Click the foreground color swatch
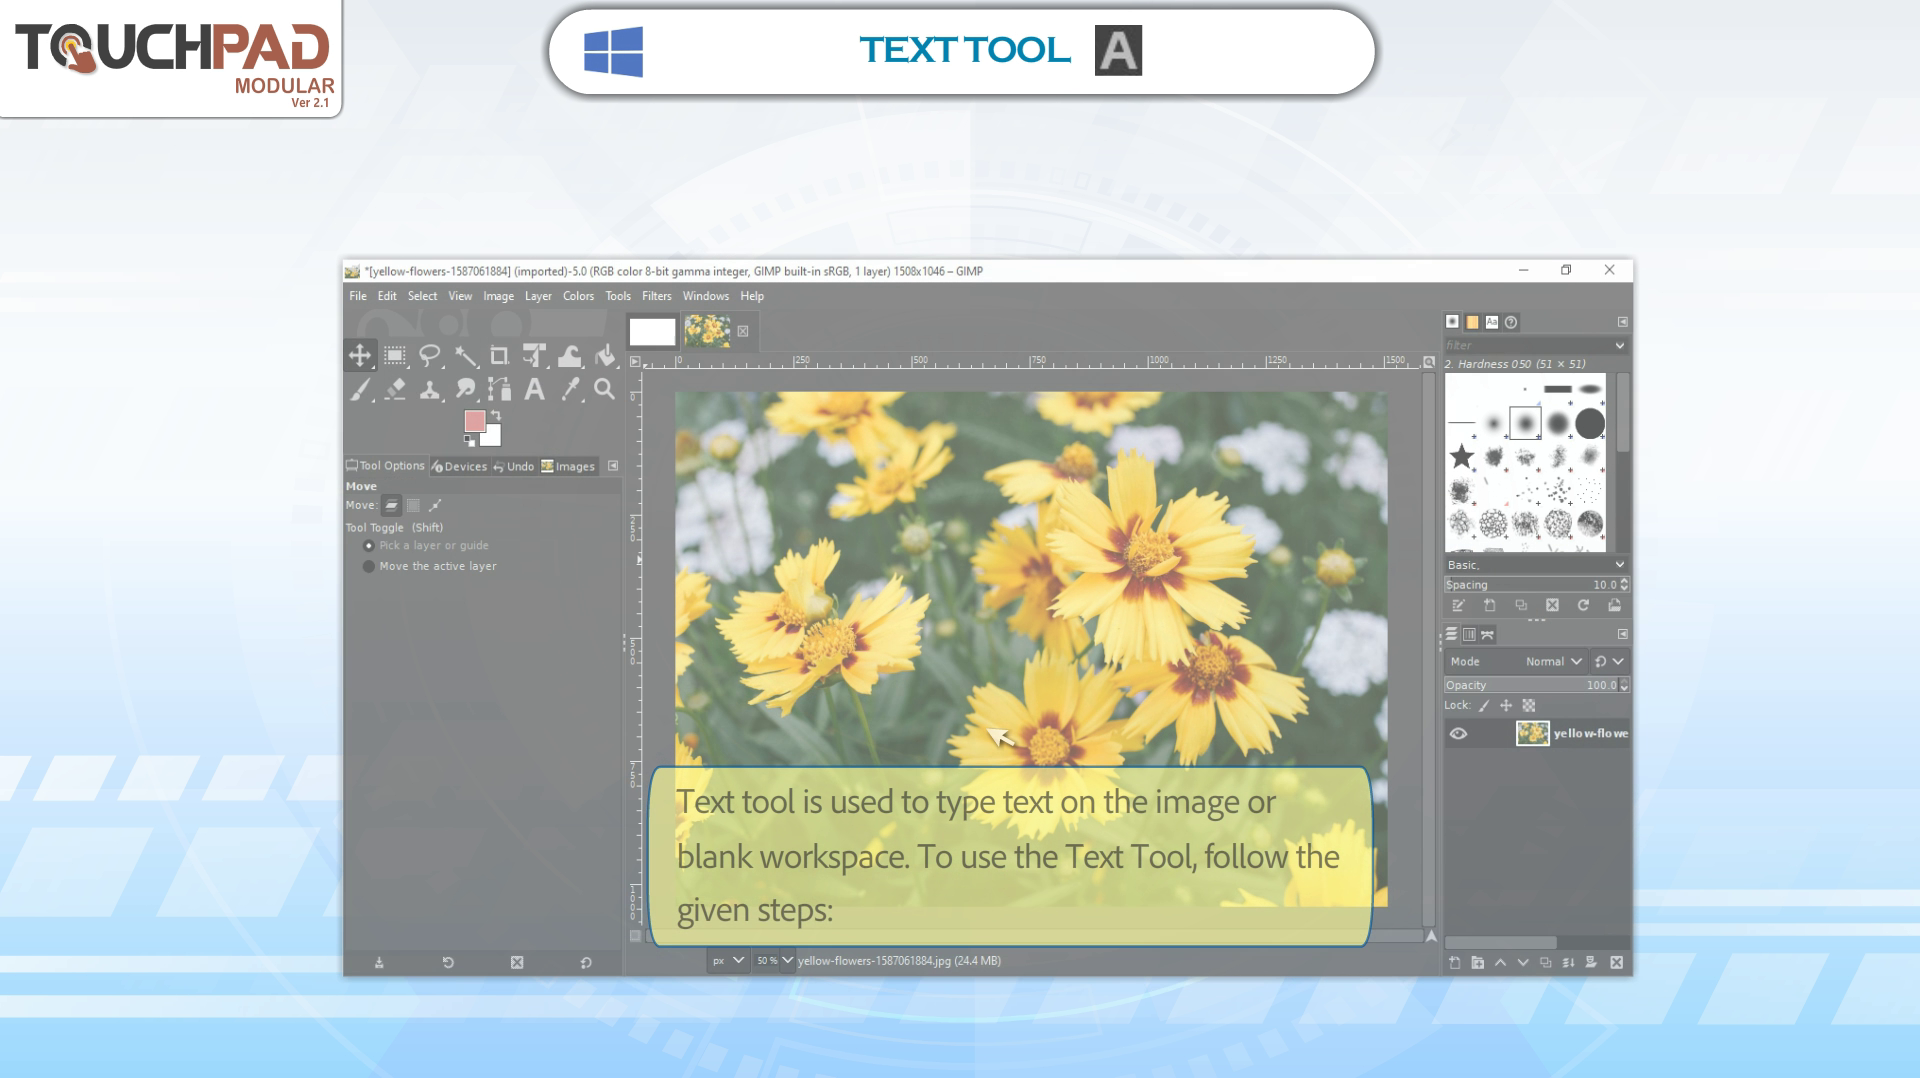Viewport: 1920px width, 1078px height. [x=475, y=421]
